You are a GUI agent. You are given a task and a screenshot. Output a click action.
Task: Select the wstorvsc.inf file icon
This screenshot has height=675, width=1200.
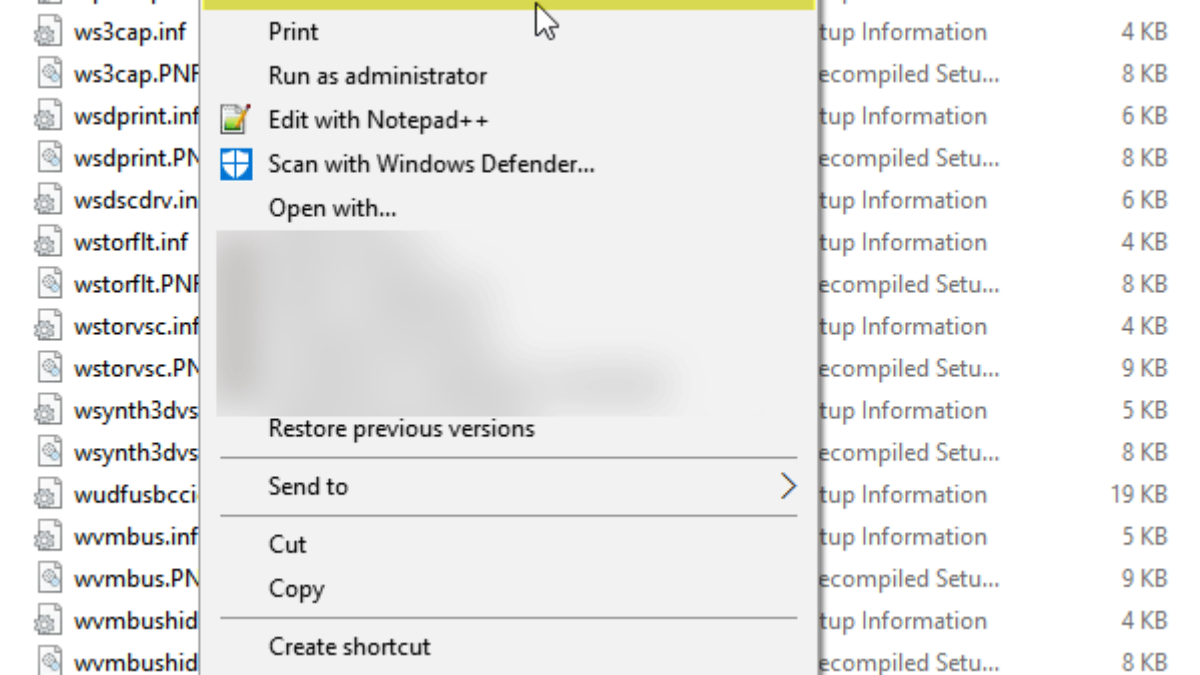point(47,327)
